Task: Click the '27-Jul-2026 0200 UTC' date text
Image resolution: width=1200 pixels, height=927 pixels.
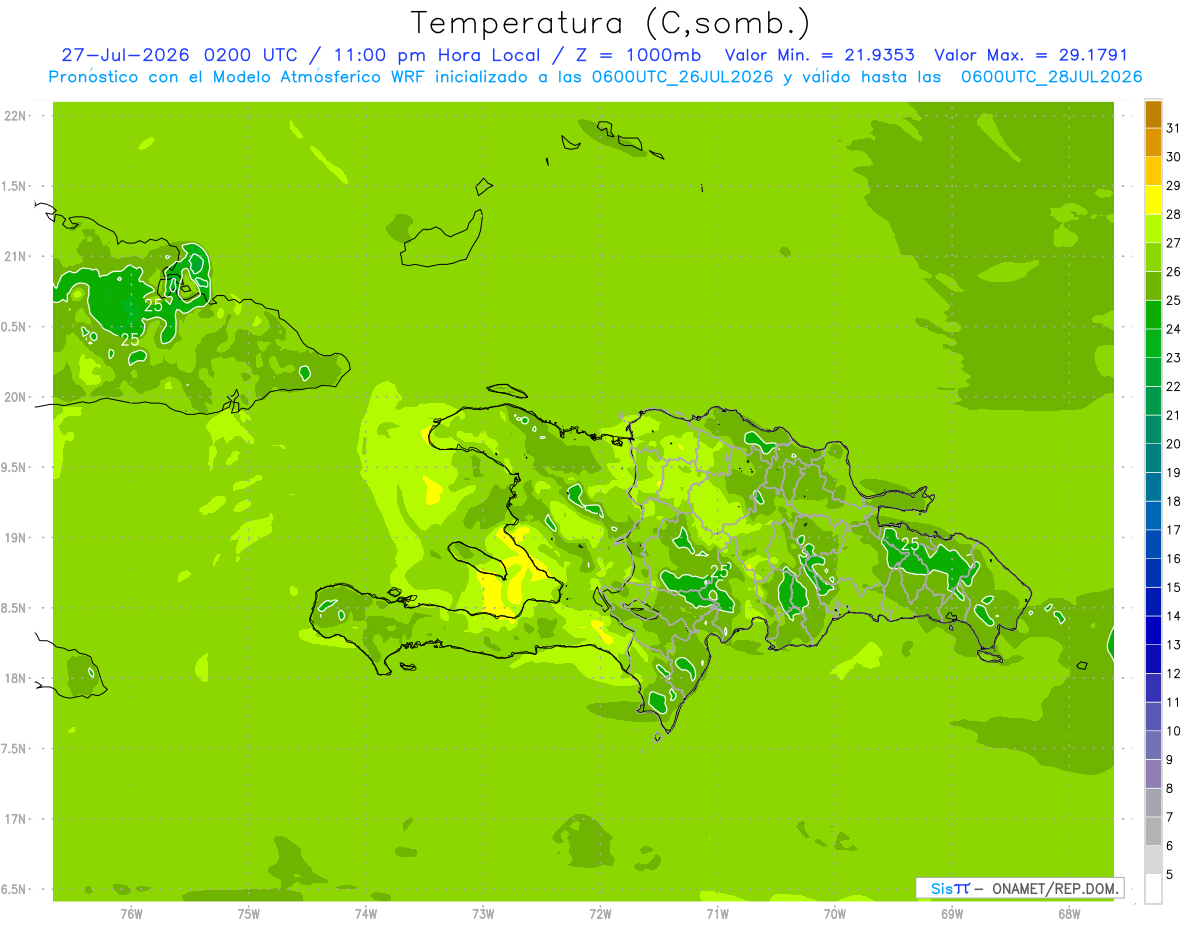Action: [x=179, y=55]
